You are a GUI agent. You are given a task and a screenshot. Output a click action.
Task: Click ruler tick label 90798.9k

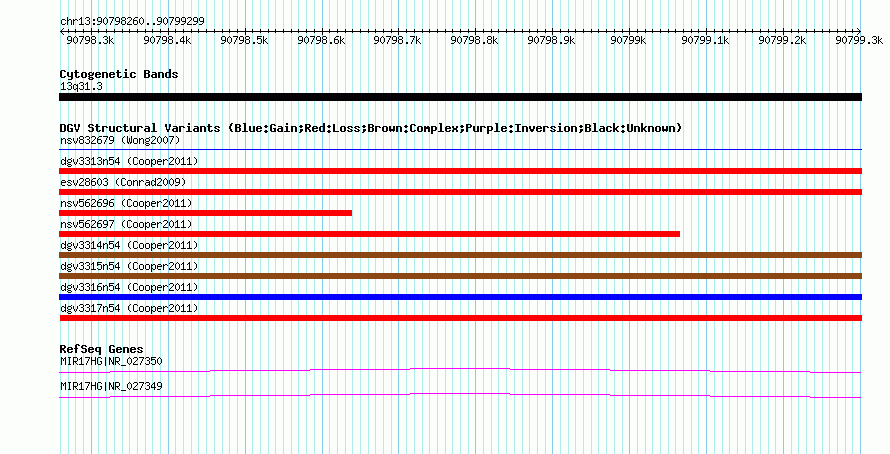[x=551, y=40]
